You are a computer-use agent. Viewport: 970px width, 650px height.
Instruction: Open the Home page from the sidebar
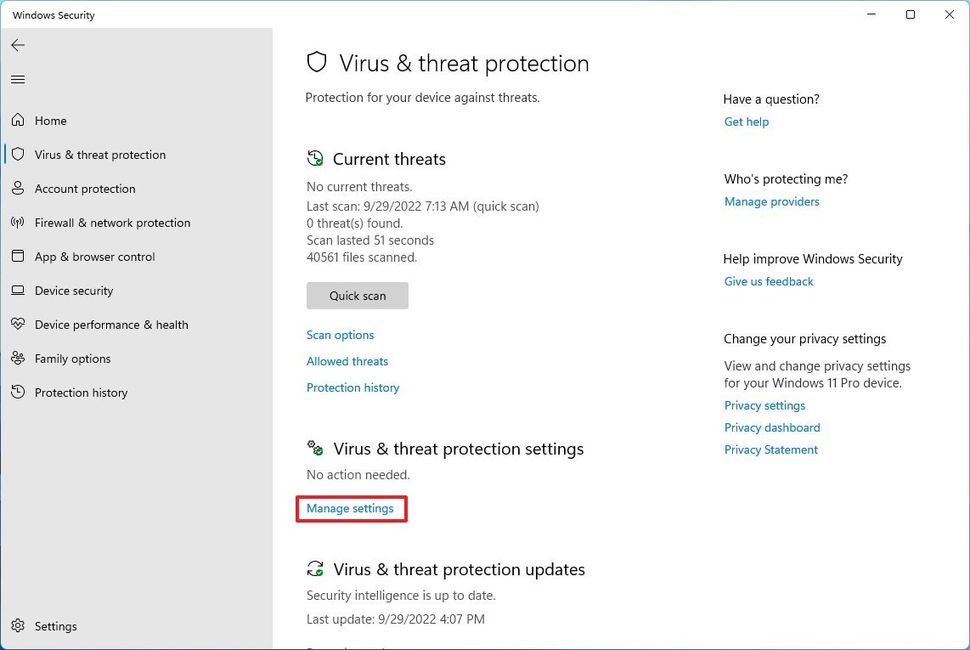click(x=48, y=120)
